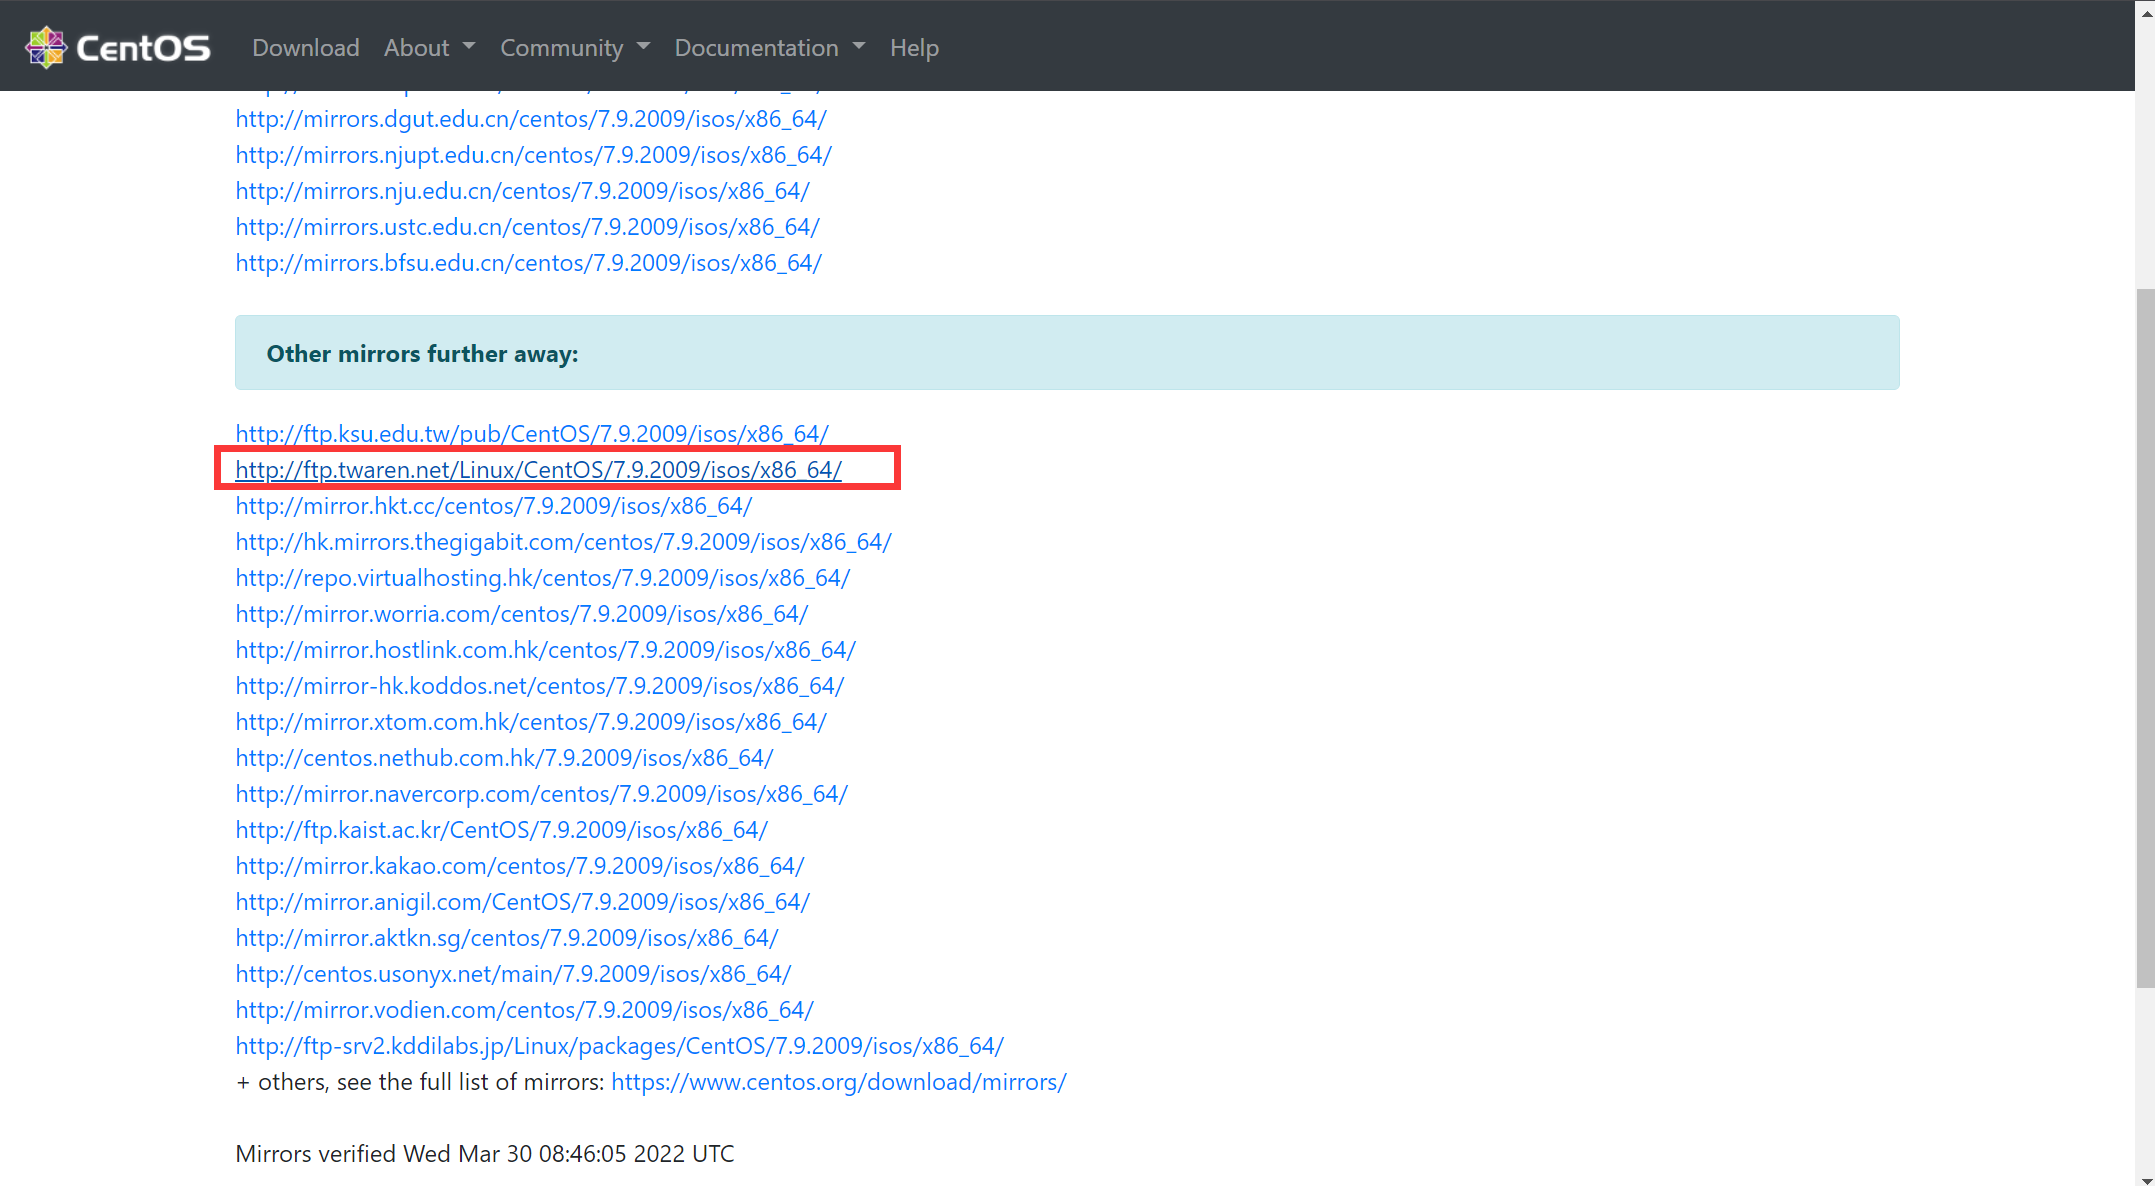Open the mirror.kakao.com mirror link
Screen dimensions: 2155x1186
pos(519,866)
